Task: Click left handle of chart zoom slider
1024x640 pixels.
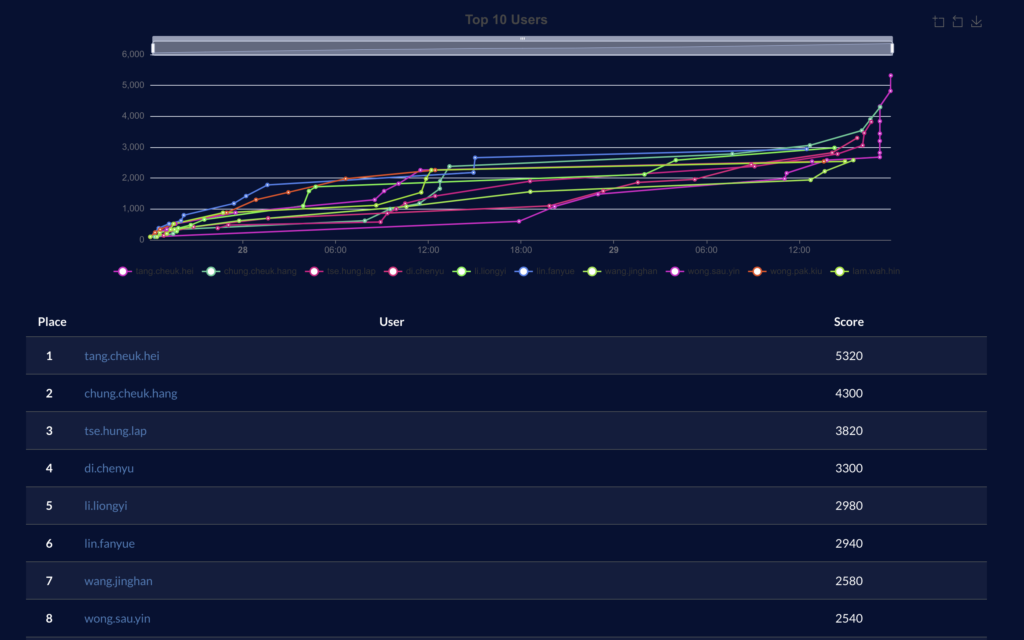Action: (x=153, y=47)
